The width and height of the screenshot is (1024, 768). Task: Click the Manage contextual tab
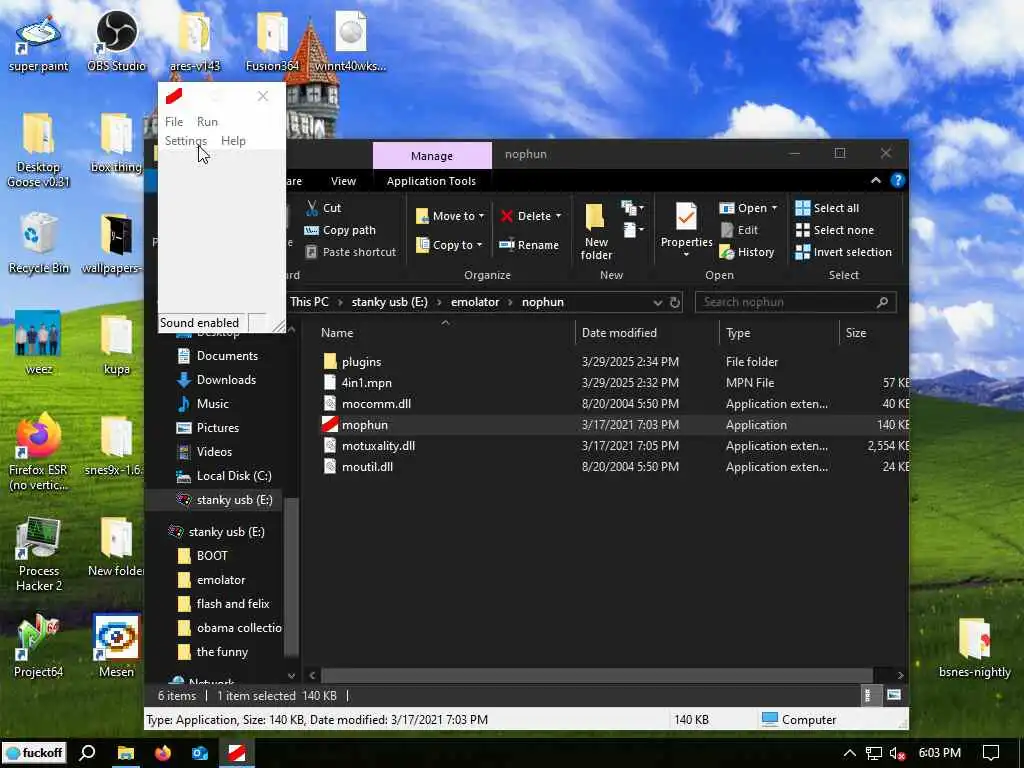click(432, 155)
